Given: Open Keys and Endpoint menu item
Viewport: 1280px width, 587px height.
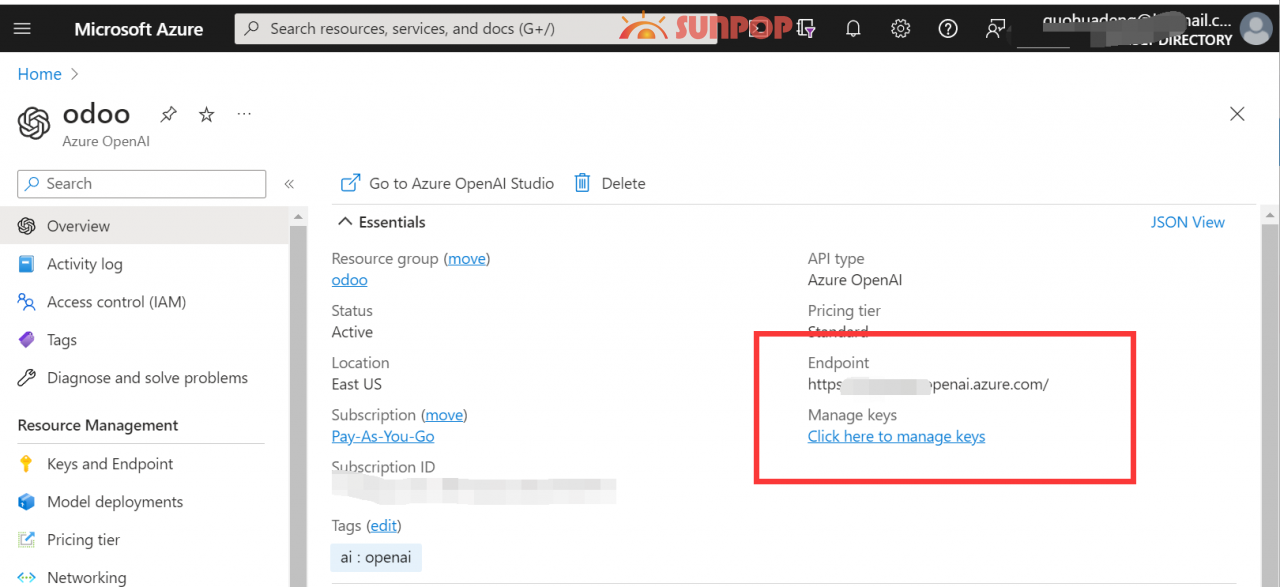Looking at the screenshot, I should (x=110, y=464).
